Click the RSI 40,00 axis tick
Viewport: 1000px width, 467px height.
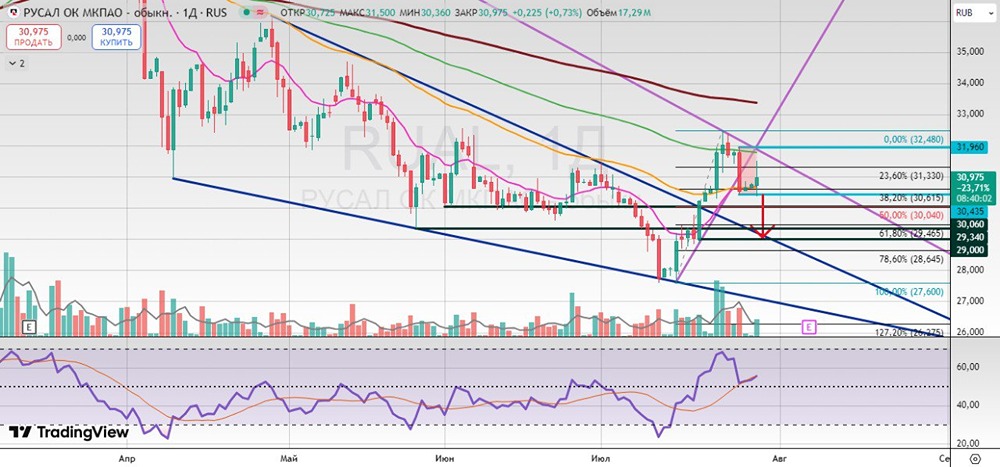tap(968, 404)
